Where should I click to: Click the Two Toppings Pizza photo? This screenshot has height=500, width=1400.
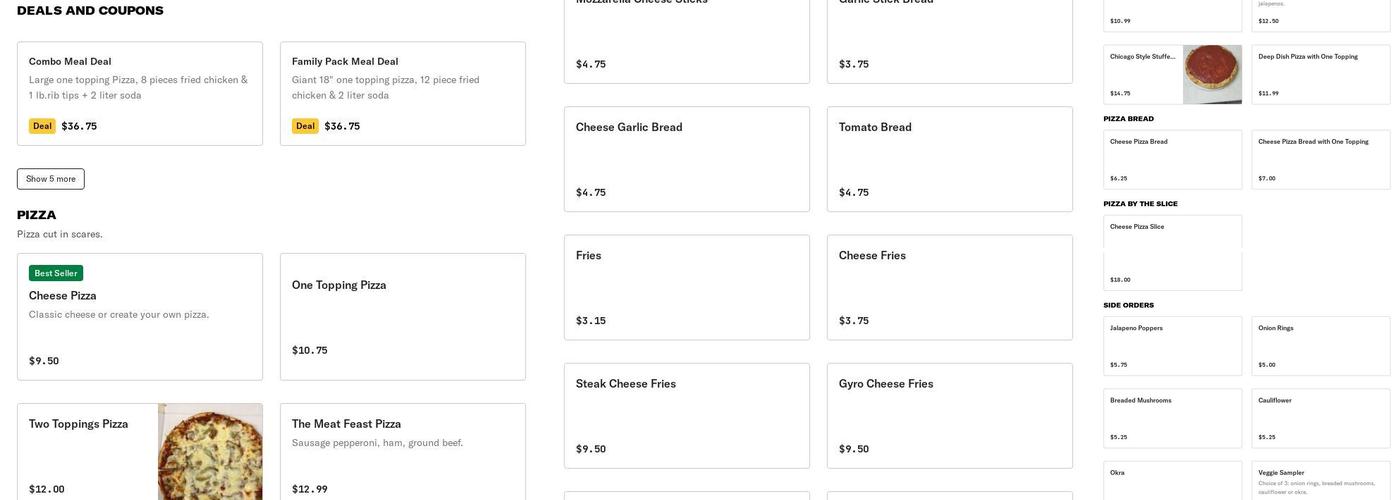[210, 451]
